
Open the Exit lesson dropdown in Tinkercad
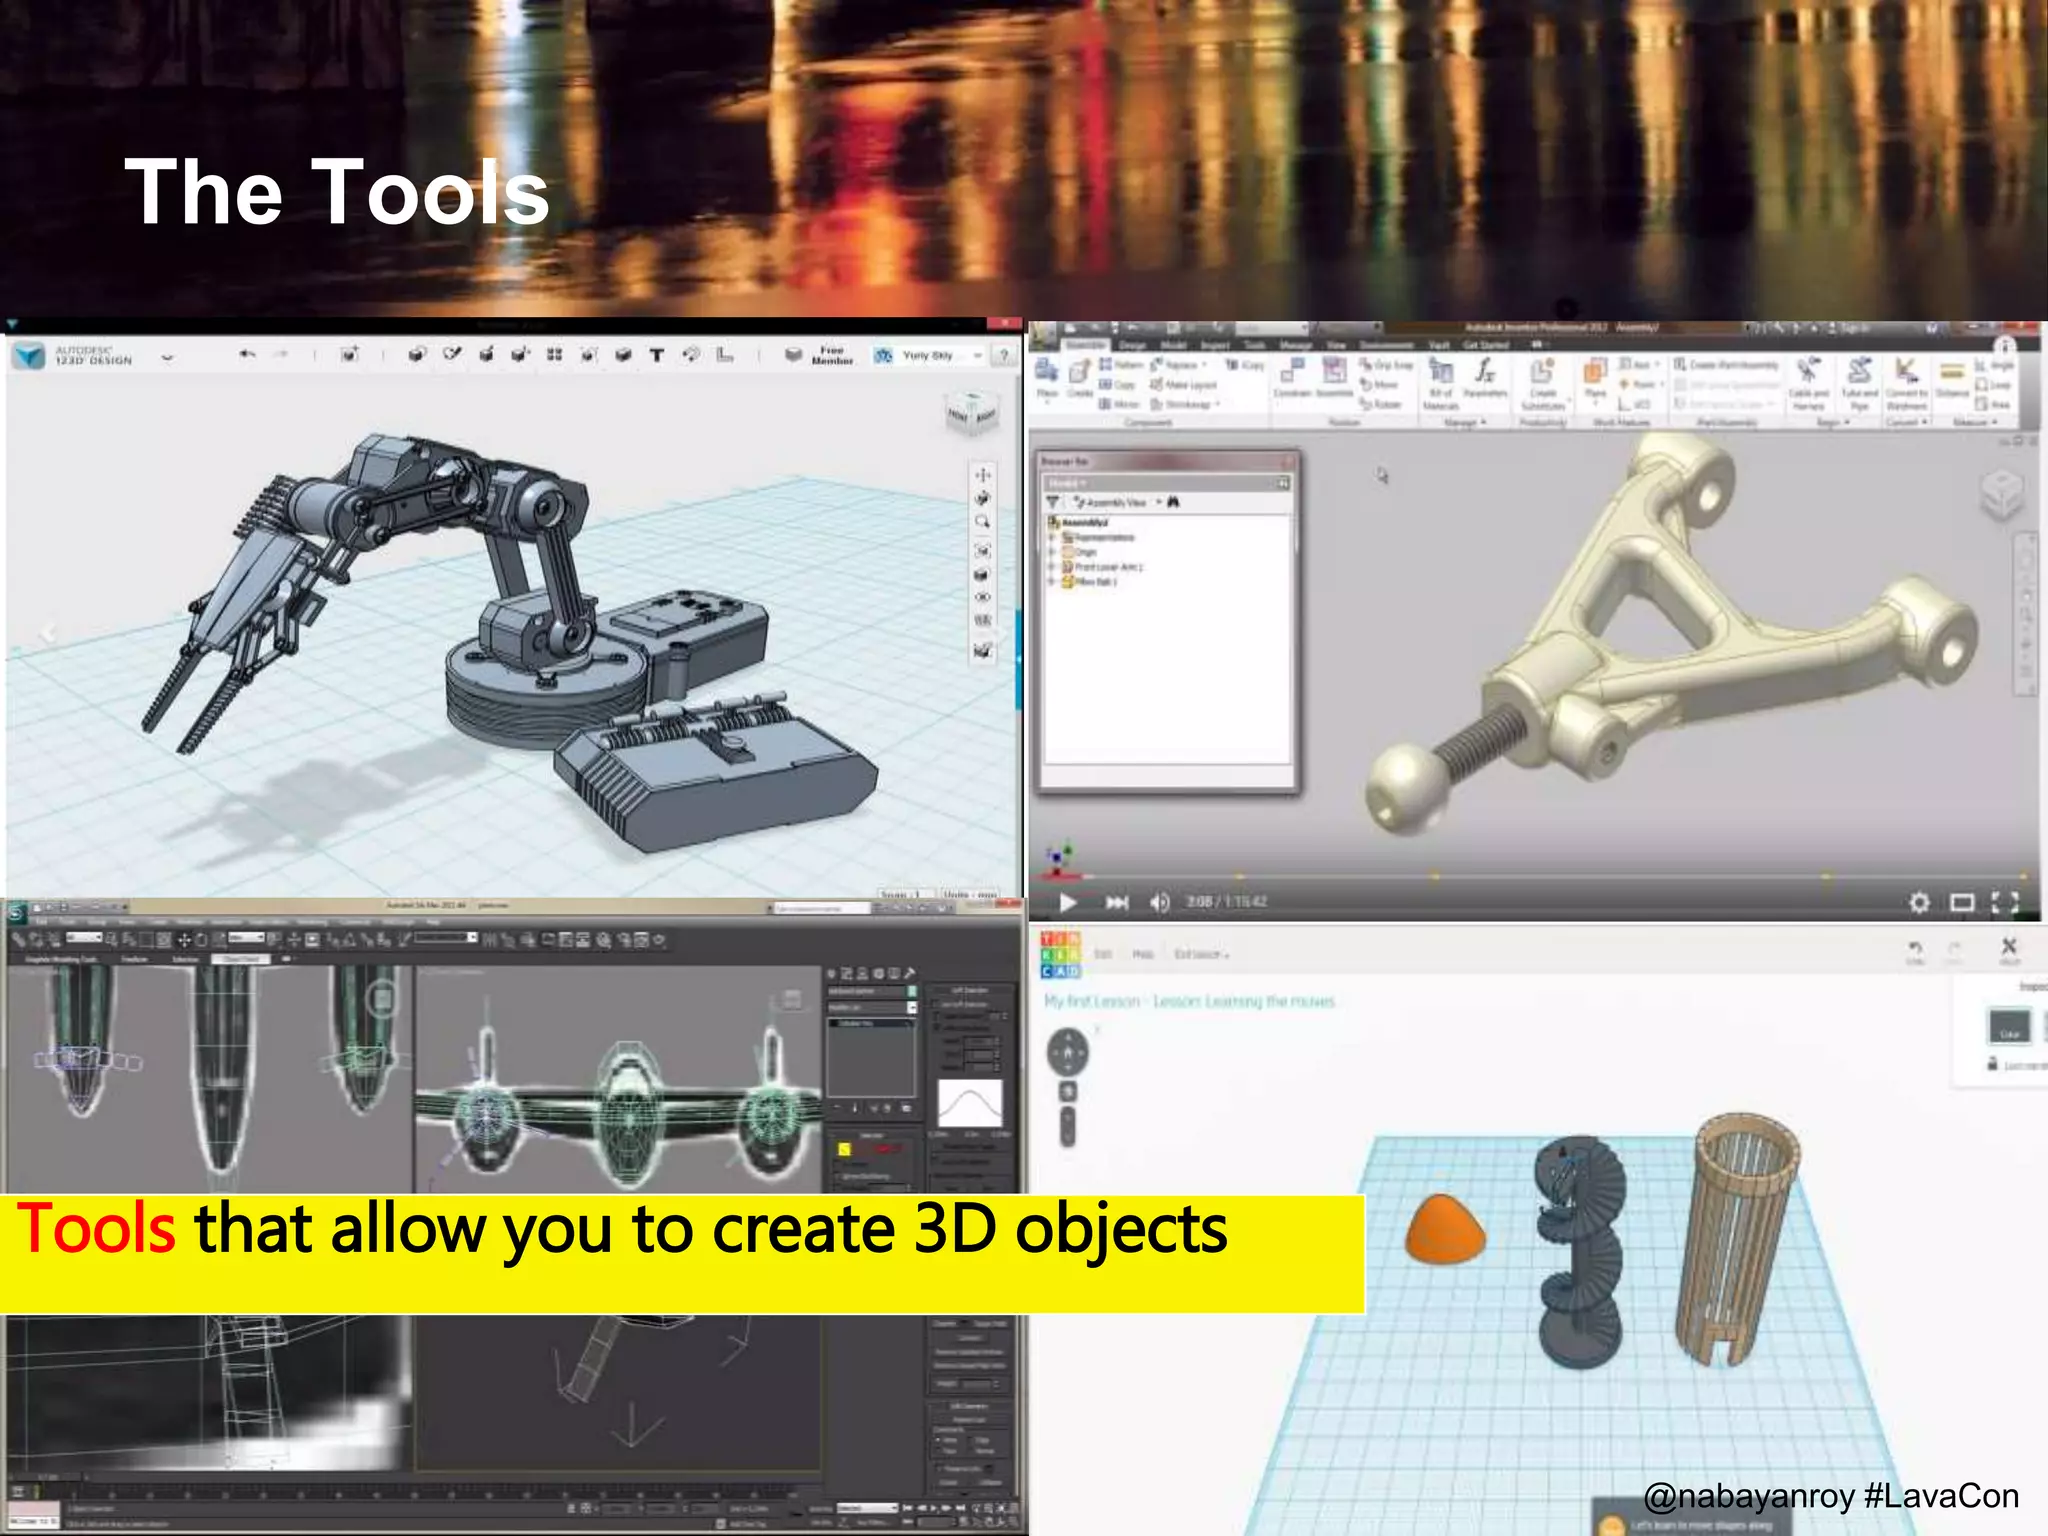point(1201,954)
